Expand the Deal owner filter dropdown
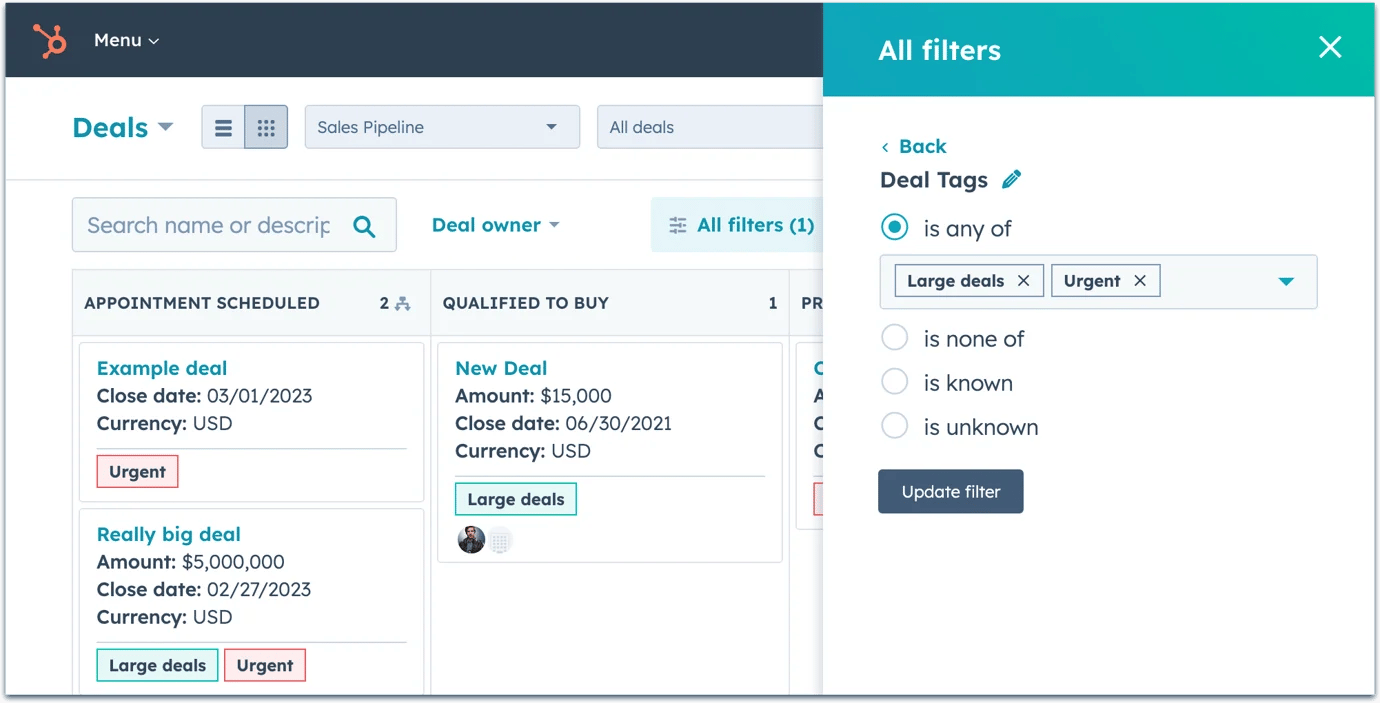The height and width of the screenshot is (703, 1380). [495, 225]
